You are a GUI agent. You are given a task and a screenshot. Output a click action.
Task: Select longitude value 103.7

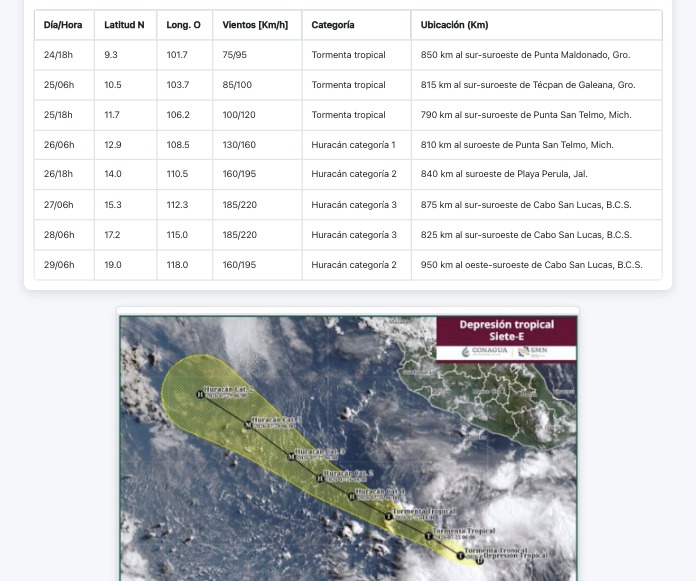(178, 85)
